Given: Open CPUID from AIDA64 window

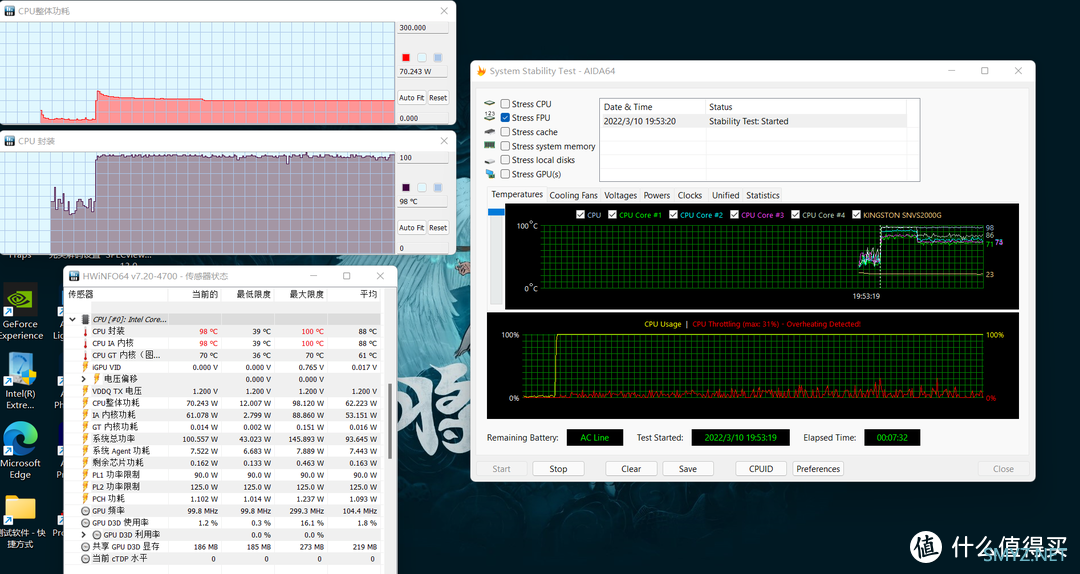Looking at the screenshot, I should [x=760, y=469].
